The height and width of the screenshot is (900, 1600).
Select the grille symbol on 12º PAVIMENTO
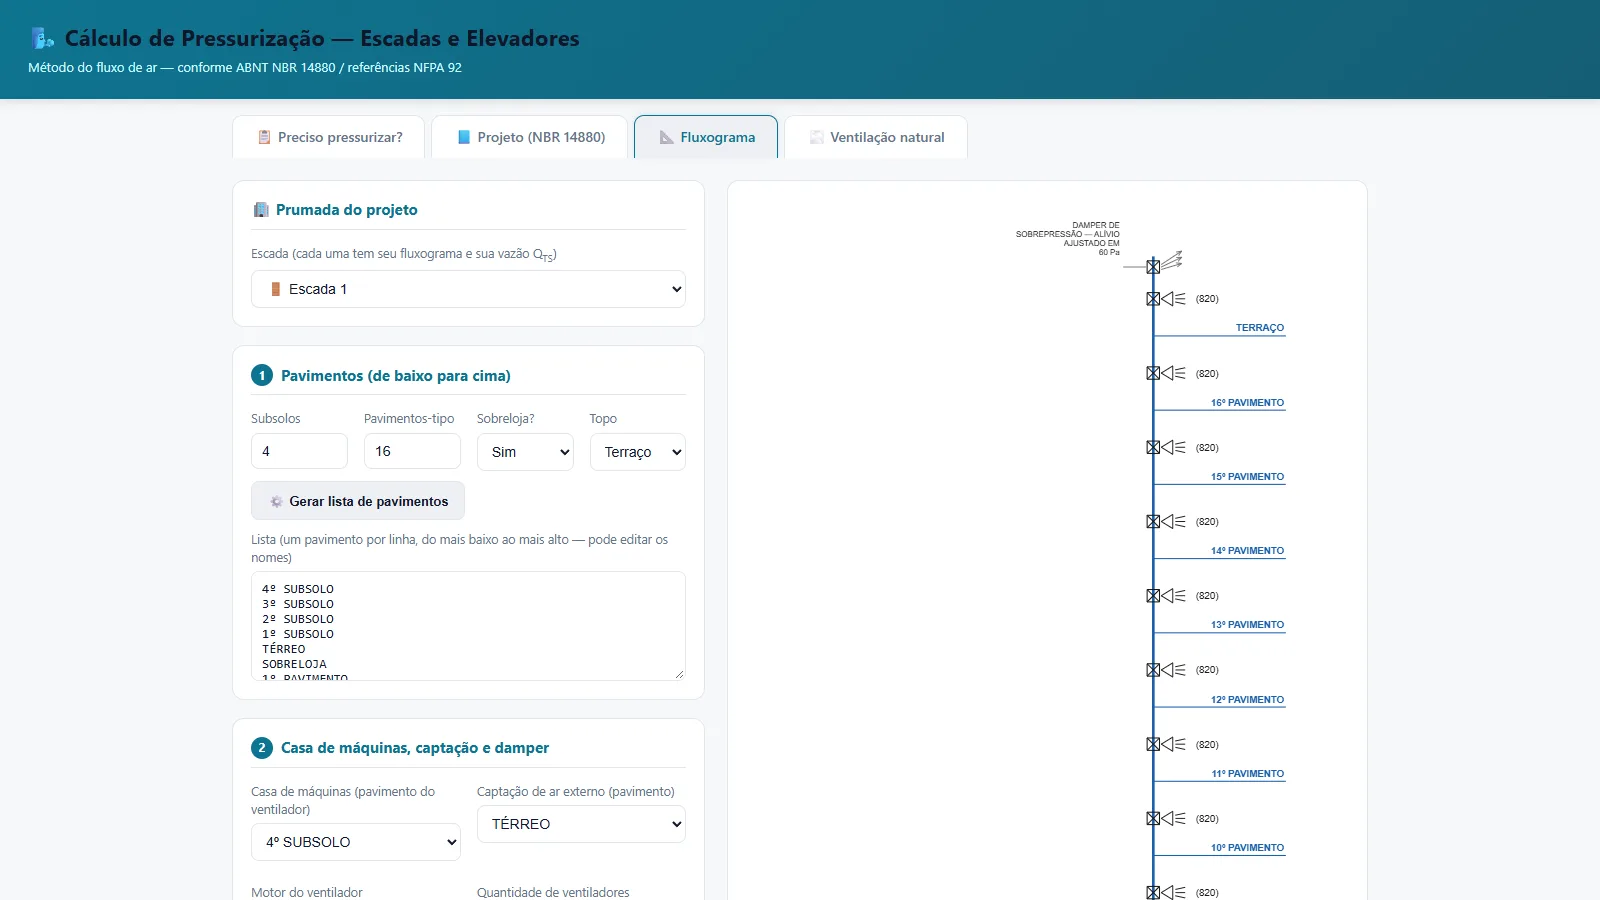point(1166,670)
